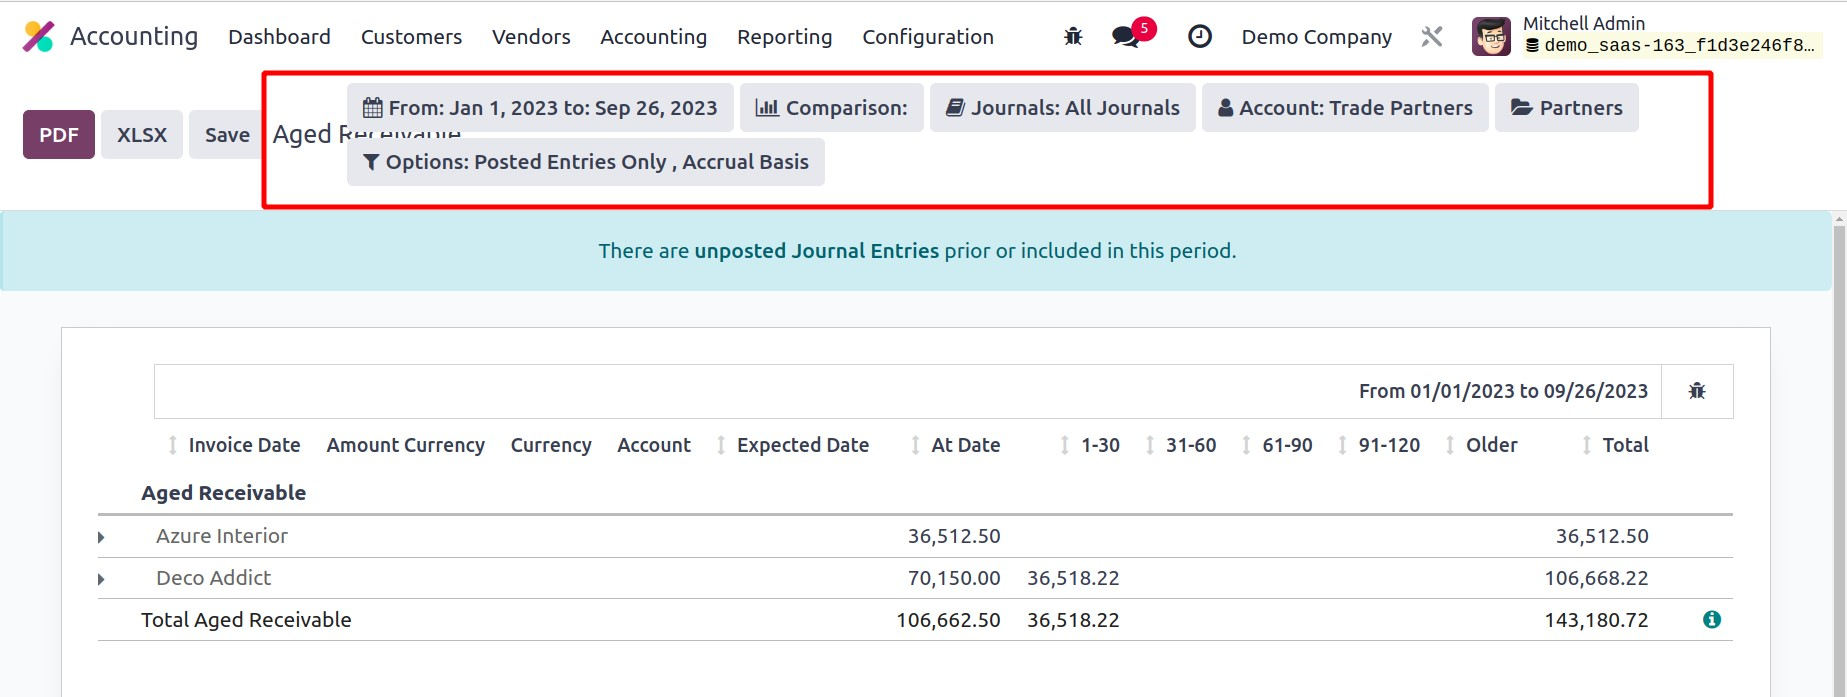This screenshot has width=1847, height=697.
Task: Click Mitchell Admin avatar picture
Action: pyautogui.click(x=1491, y=37)
